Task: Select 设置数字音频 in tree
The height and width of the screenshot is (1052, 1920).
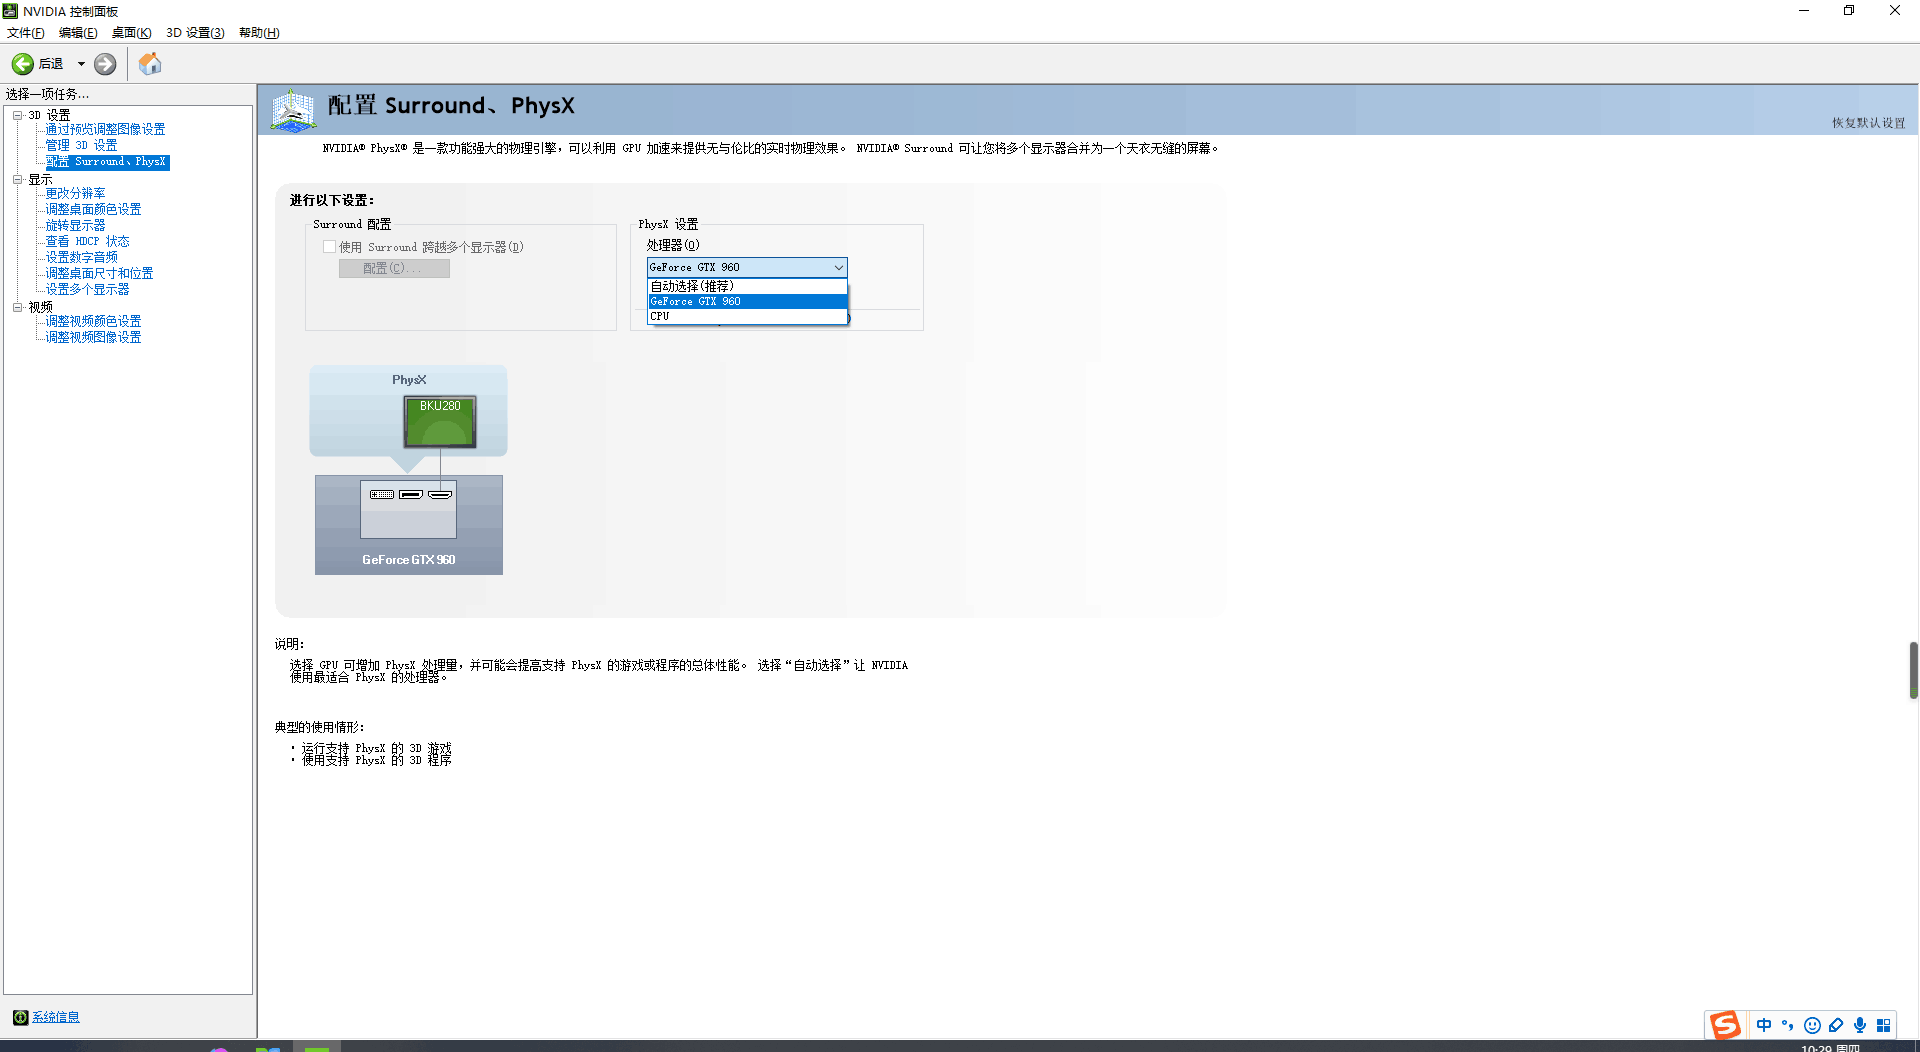Action: [81, 258]
